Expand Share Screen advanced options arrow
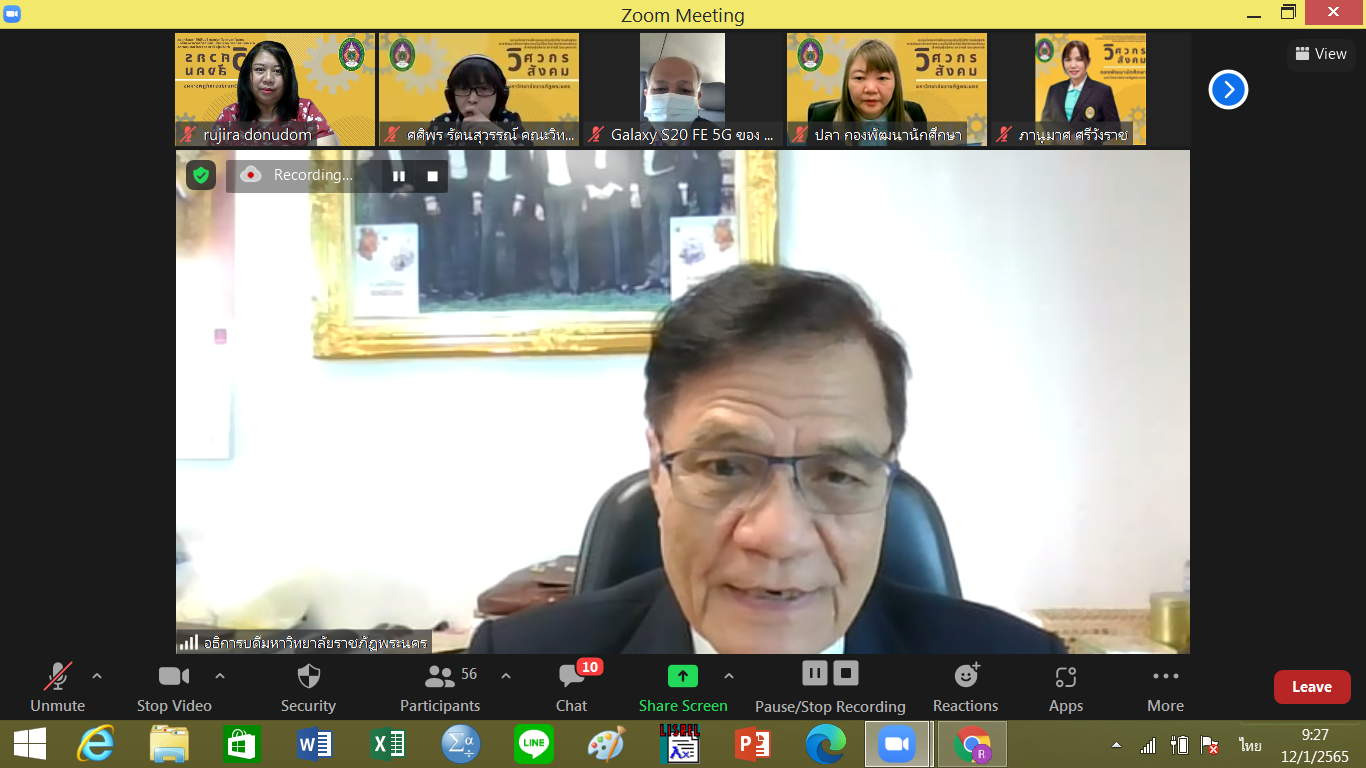The image size is (1366, 768). [x=729, y=676]
